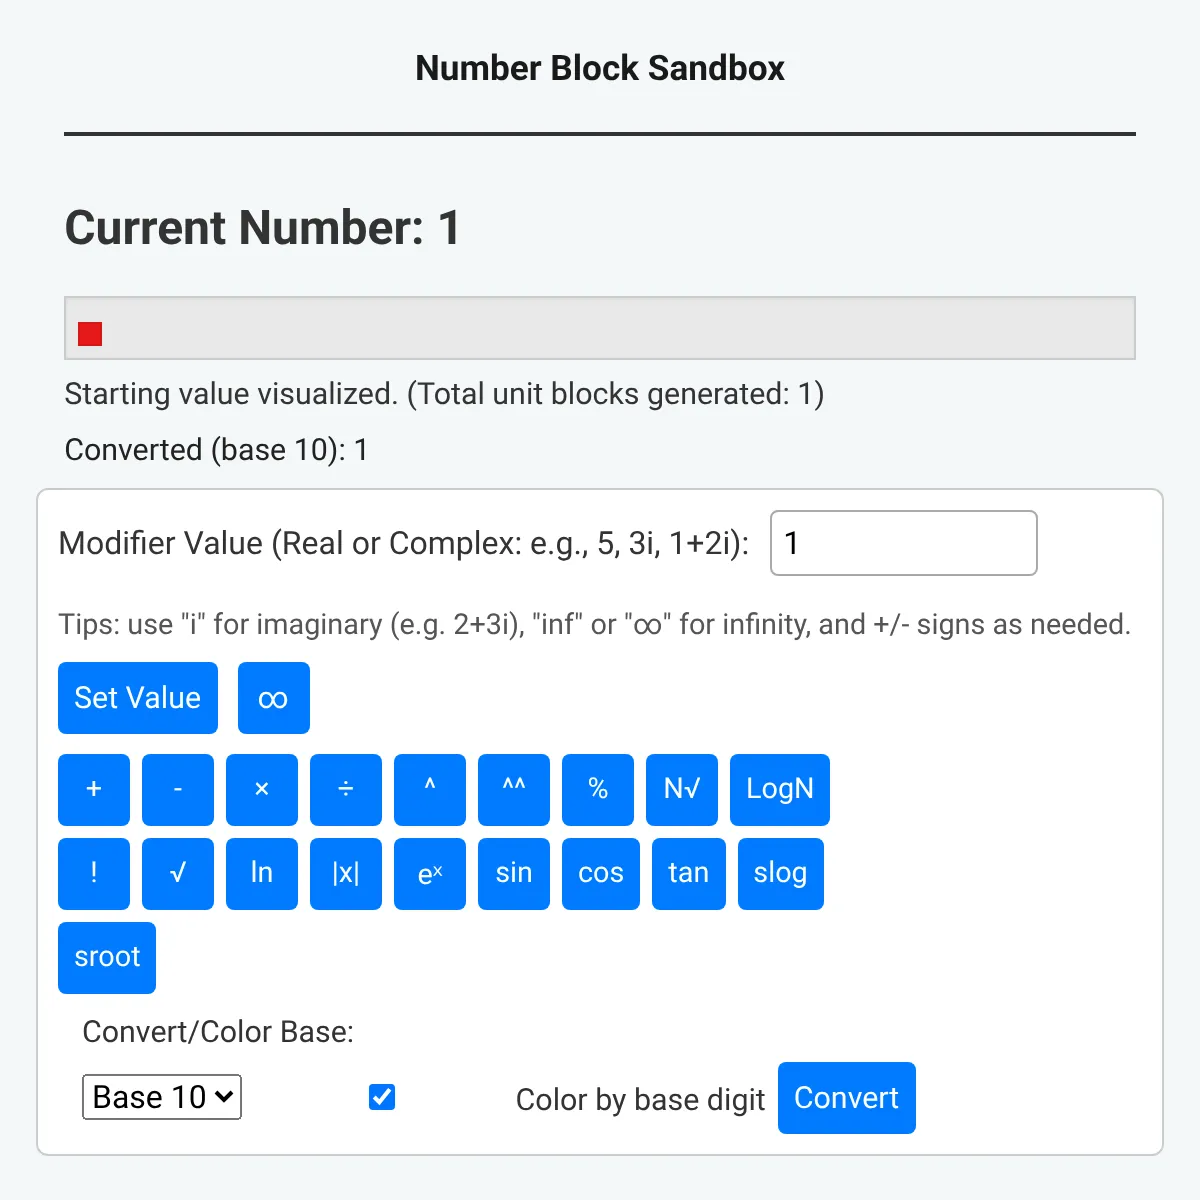
Task: Toggle Color by base digit checkbox
Action: 382,1097
